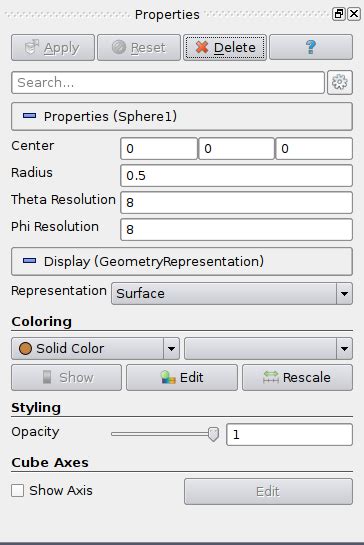
Task: Float the Properties panel window
Action: (338, 14)
